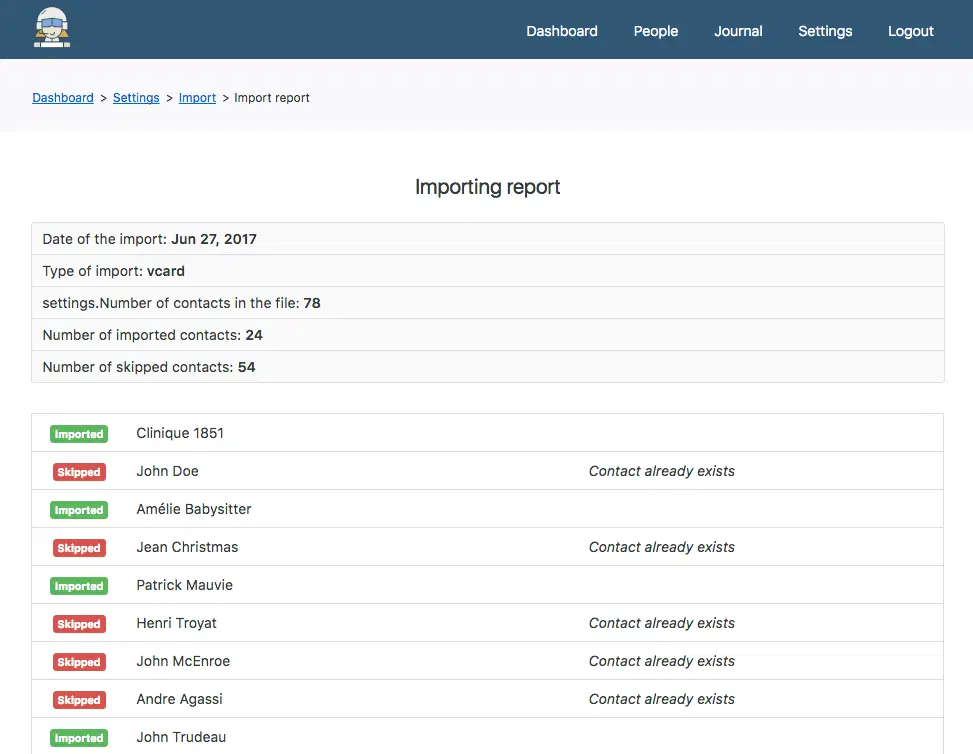Viewport: 973px width, 754px height.
Task: Click 'Contact already exists' beside Andre Agassi
Action: pyautogui.click(x=661, y=699)
